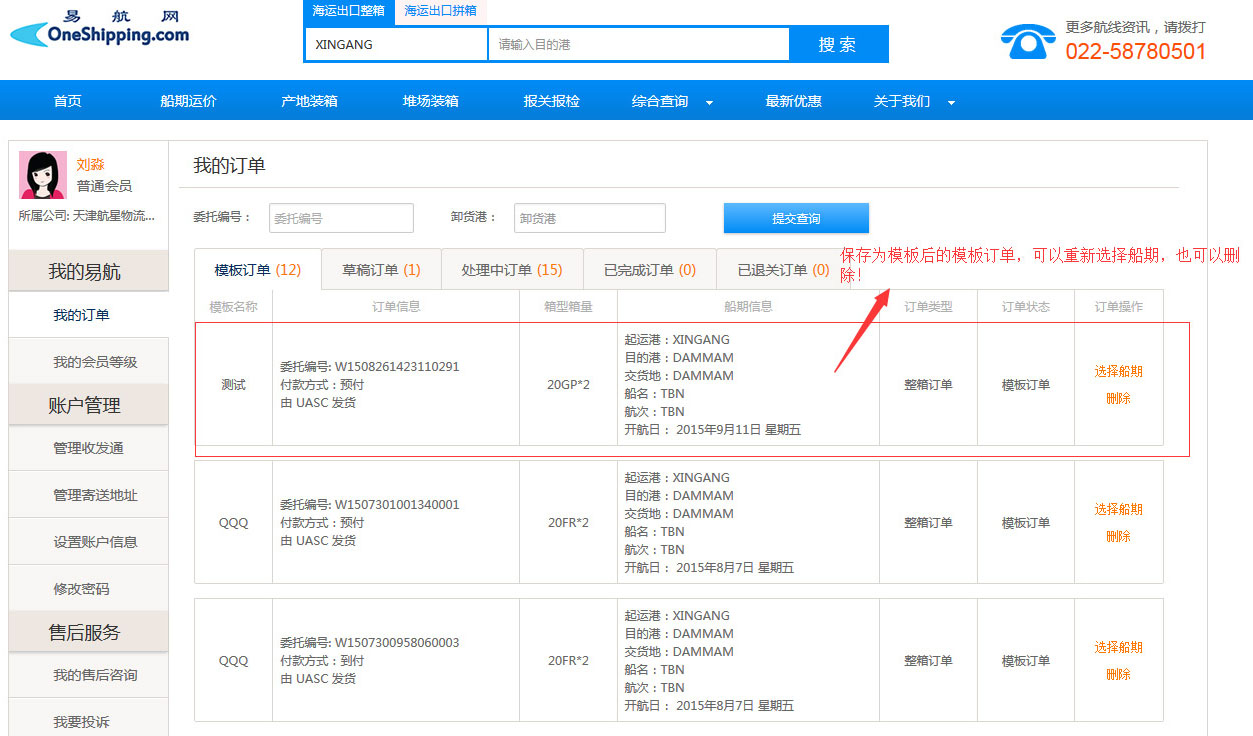
Task: Click 选择船期 for the 测试 order
Action: [1118, 371]
